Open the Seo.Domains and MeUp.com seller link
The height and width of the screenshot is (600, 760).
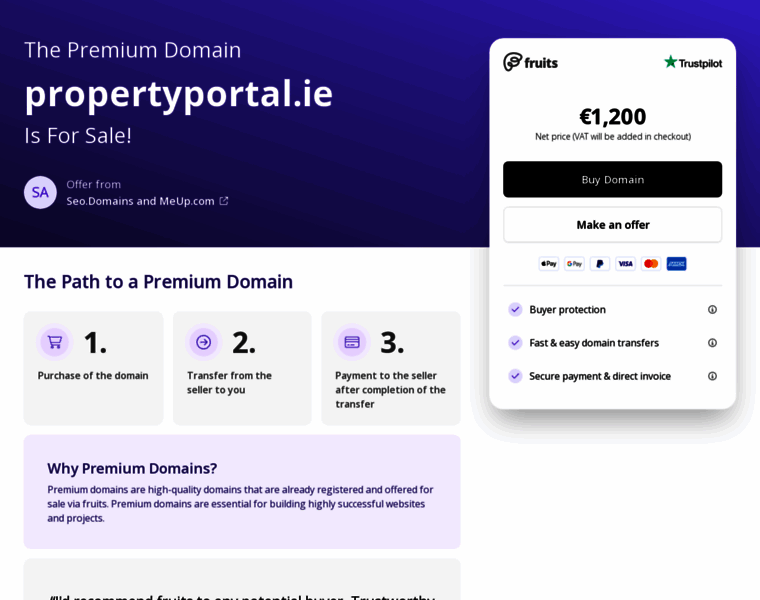(147, 201)
